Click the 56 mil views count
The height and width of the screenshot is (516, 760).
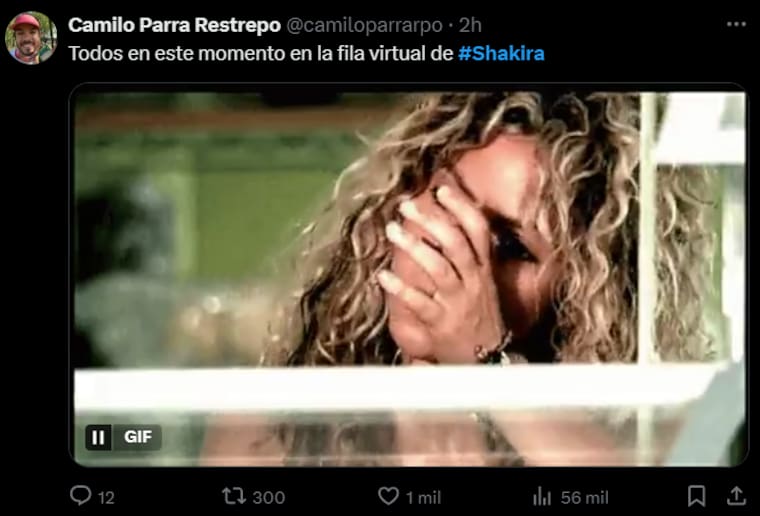[x=584, y=498]
